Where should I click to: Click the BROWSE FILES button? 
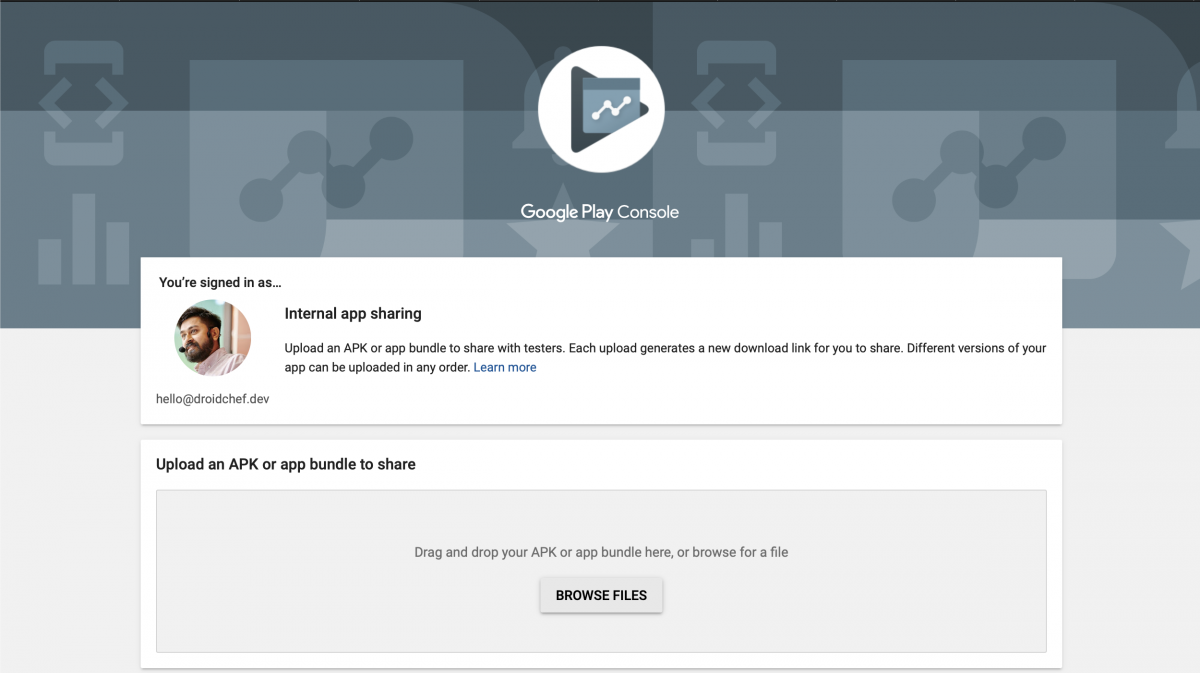coord(600,595)
